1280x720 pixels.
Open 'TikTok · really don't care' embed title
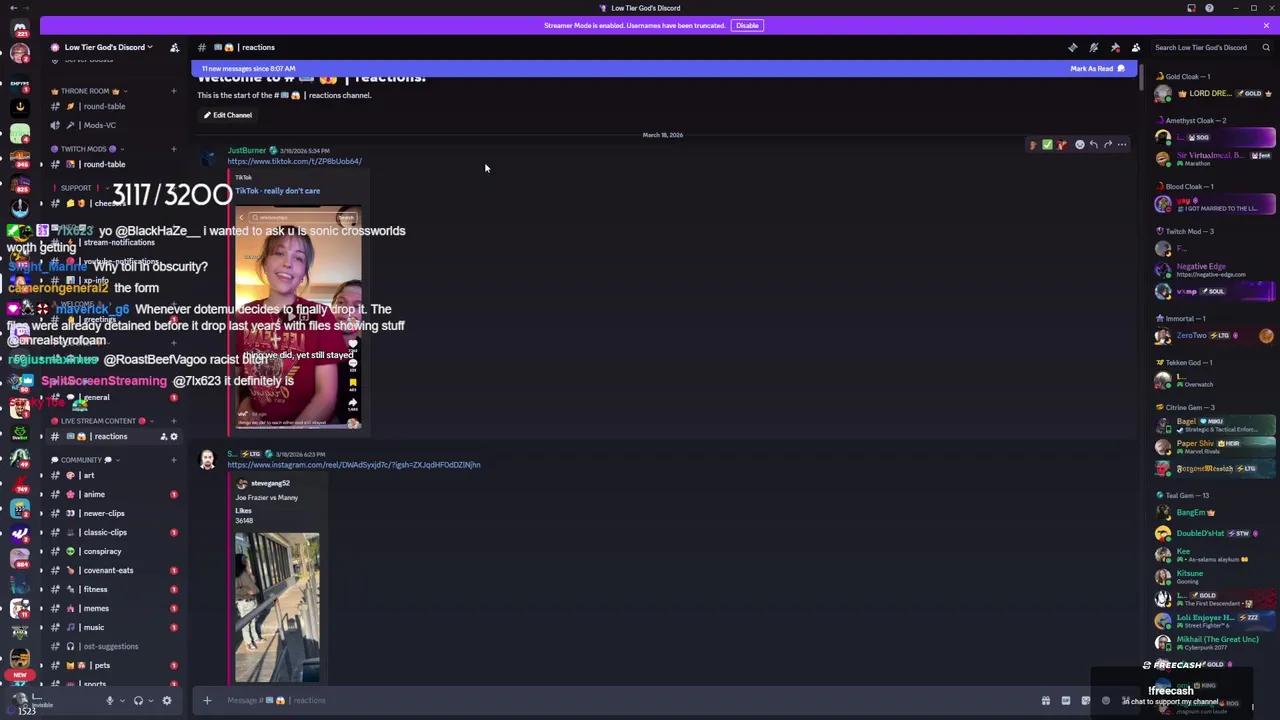click(277, 191)
